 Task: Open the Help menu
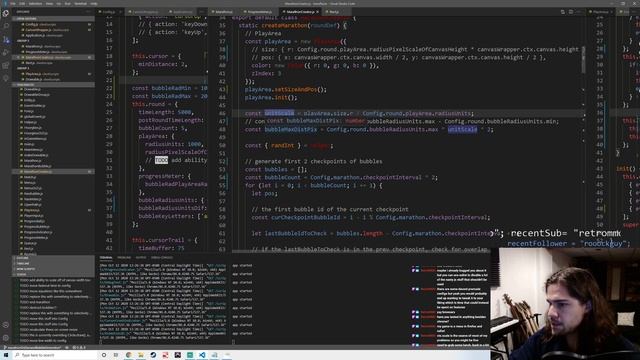93,4
